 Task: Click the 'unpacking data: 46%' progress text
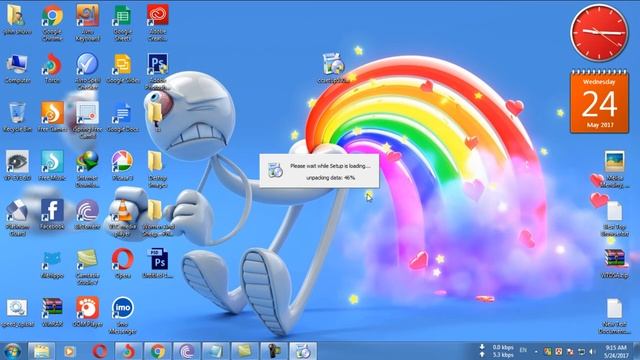(x=331, y=178)
